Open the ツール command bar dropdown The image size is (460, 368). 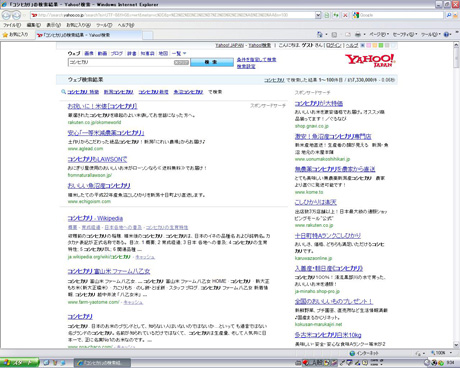coord(431,34)
